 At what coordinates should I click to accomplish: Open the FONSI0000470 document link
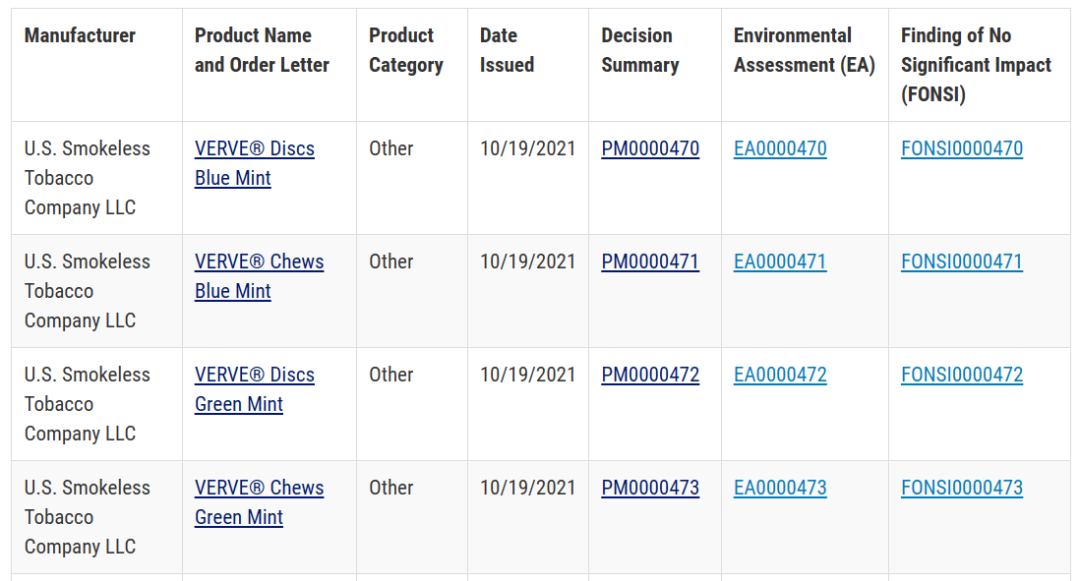(x=962, y=149)
